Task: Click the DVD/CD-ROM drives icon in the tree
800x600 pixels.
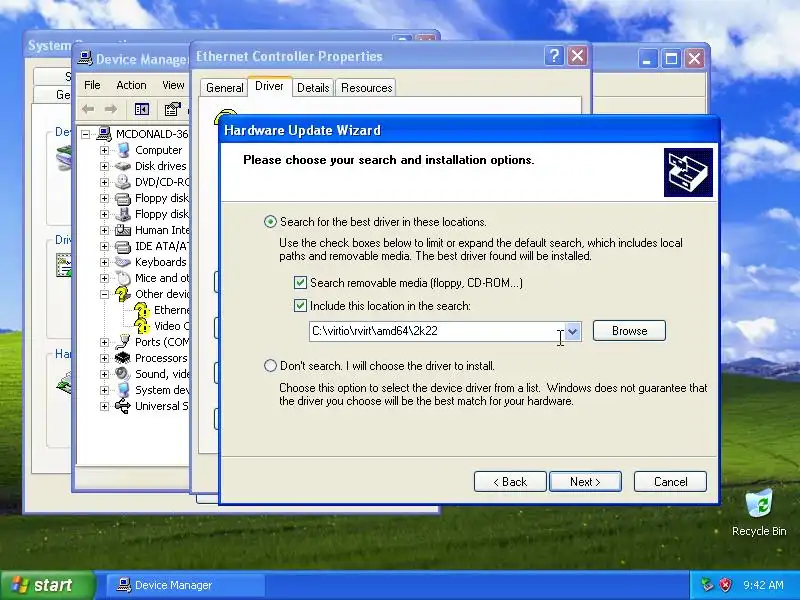Action: [x=123, y=182]
